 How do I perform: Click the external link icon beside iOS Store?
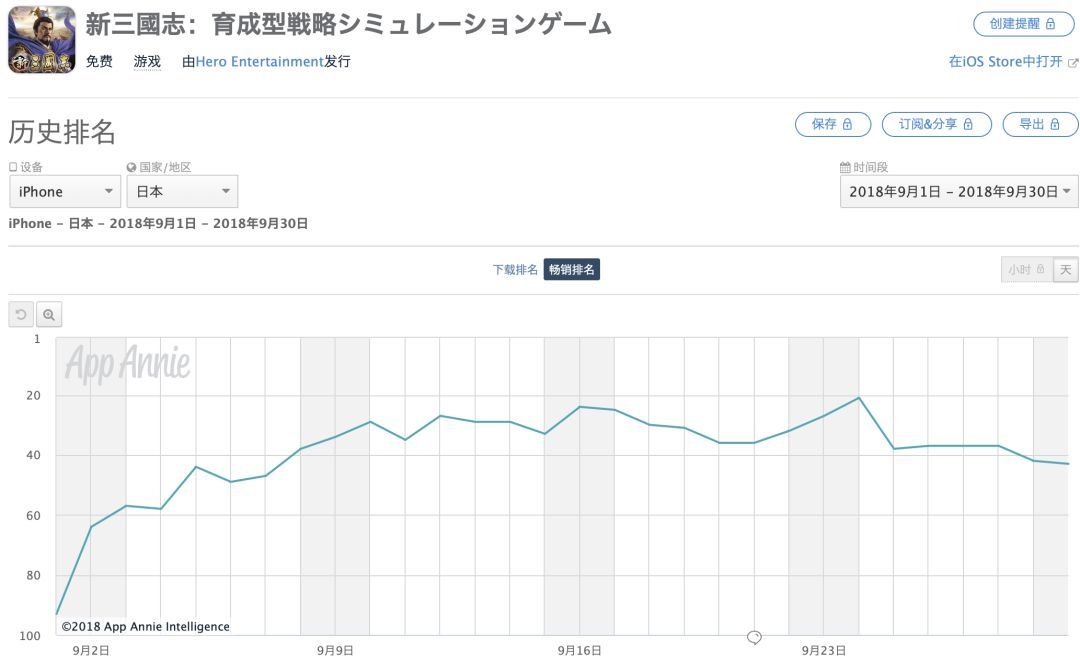click(1073, 62)
